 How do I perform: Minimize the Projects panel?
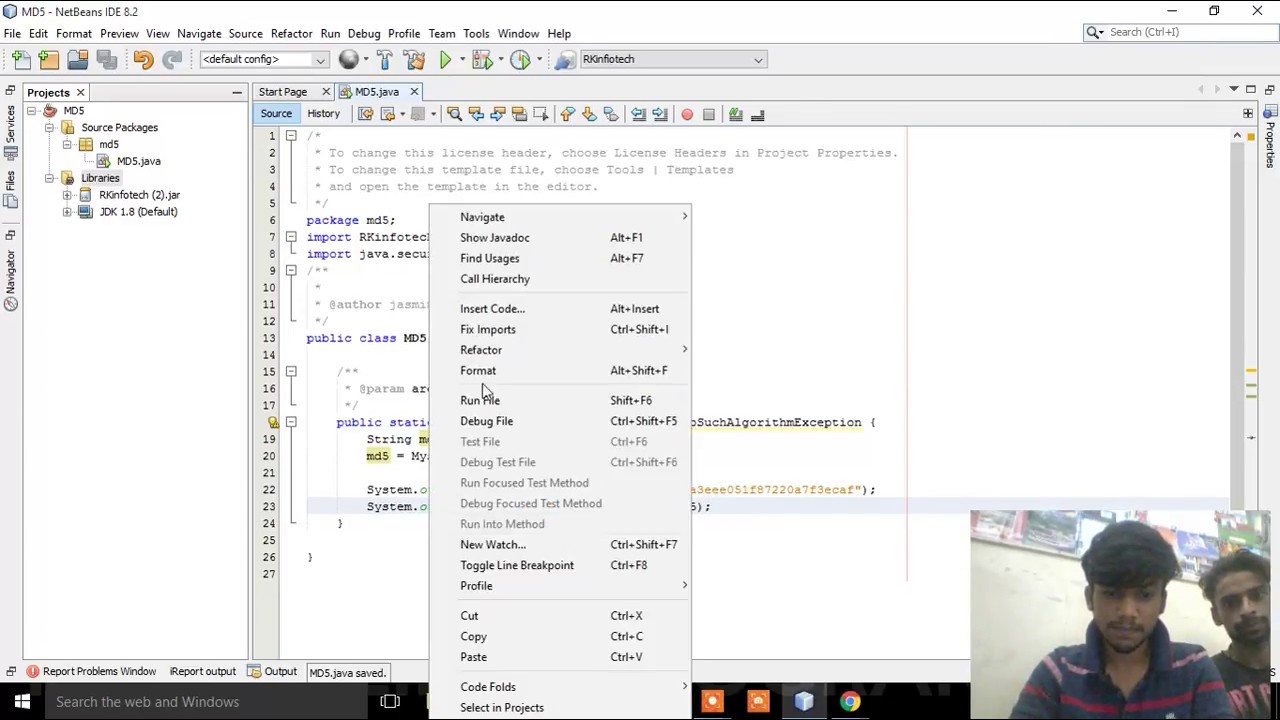[237, 93]
